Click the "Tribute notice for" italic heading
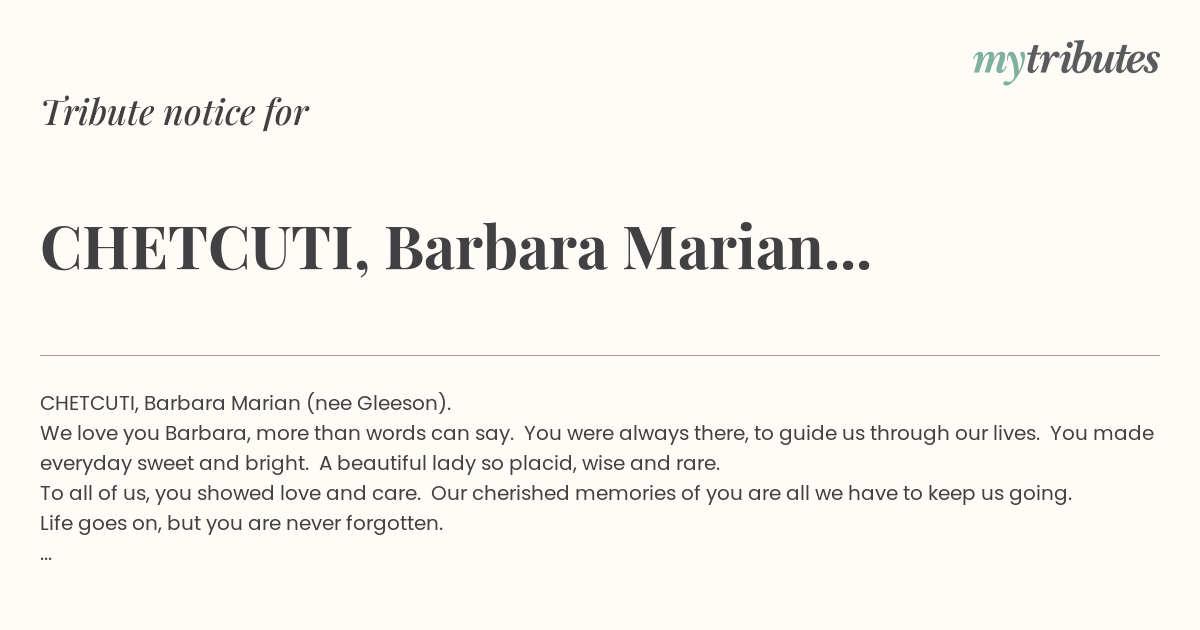 coord(175,112)
